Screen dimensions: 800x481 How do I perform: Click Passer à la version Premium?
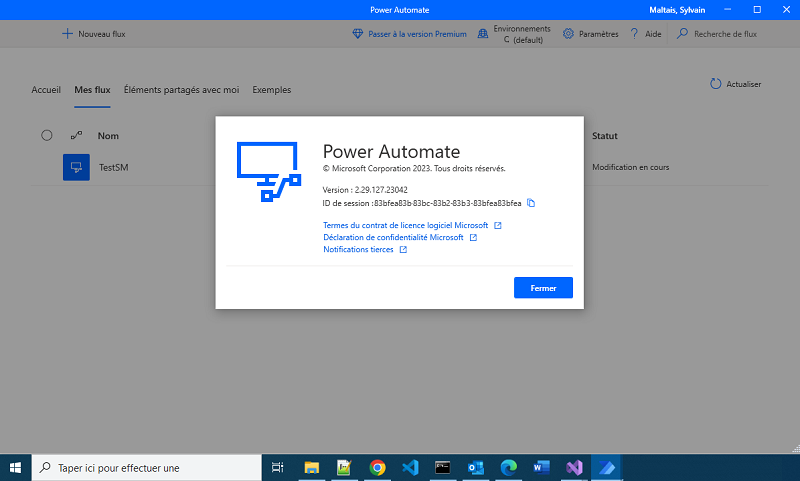409,34
